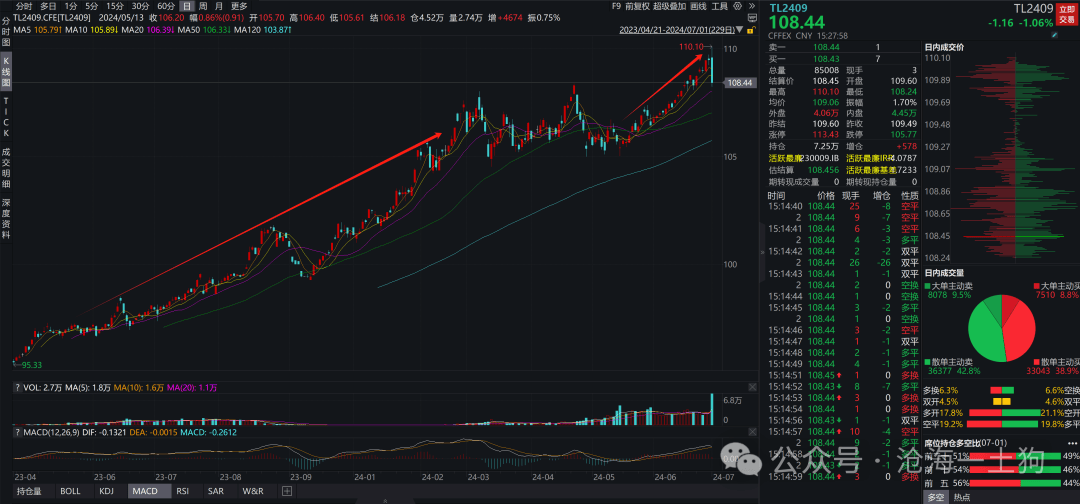
Task: Select the monthly 月 period
Action: pos(219,6)
